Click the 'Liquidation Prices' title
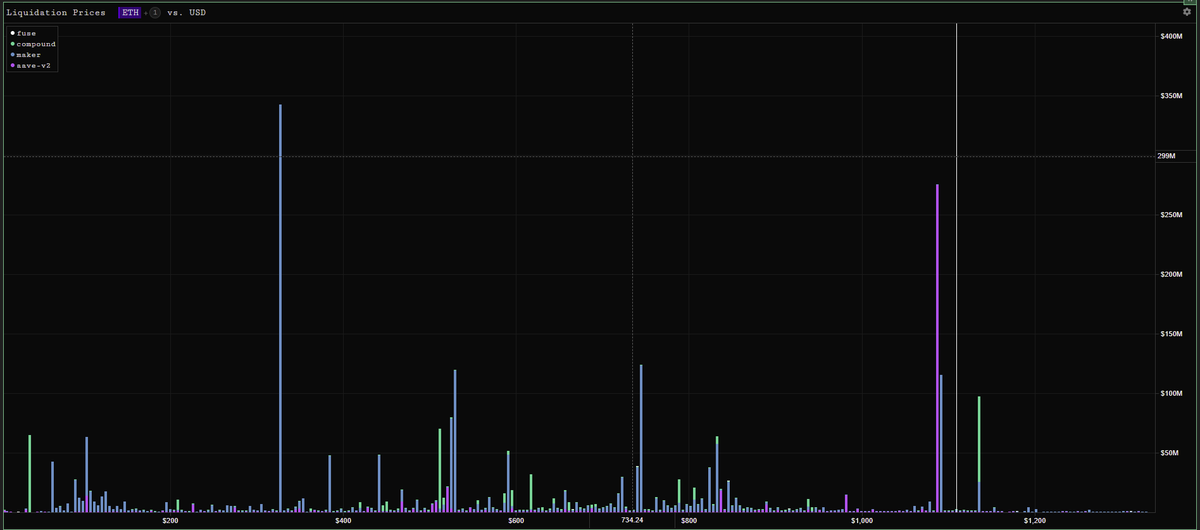This screenshot has height=530, width=1200. coord(56,12)
